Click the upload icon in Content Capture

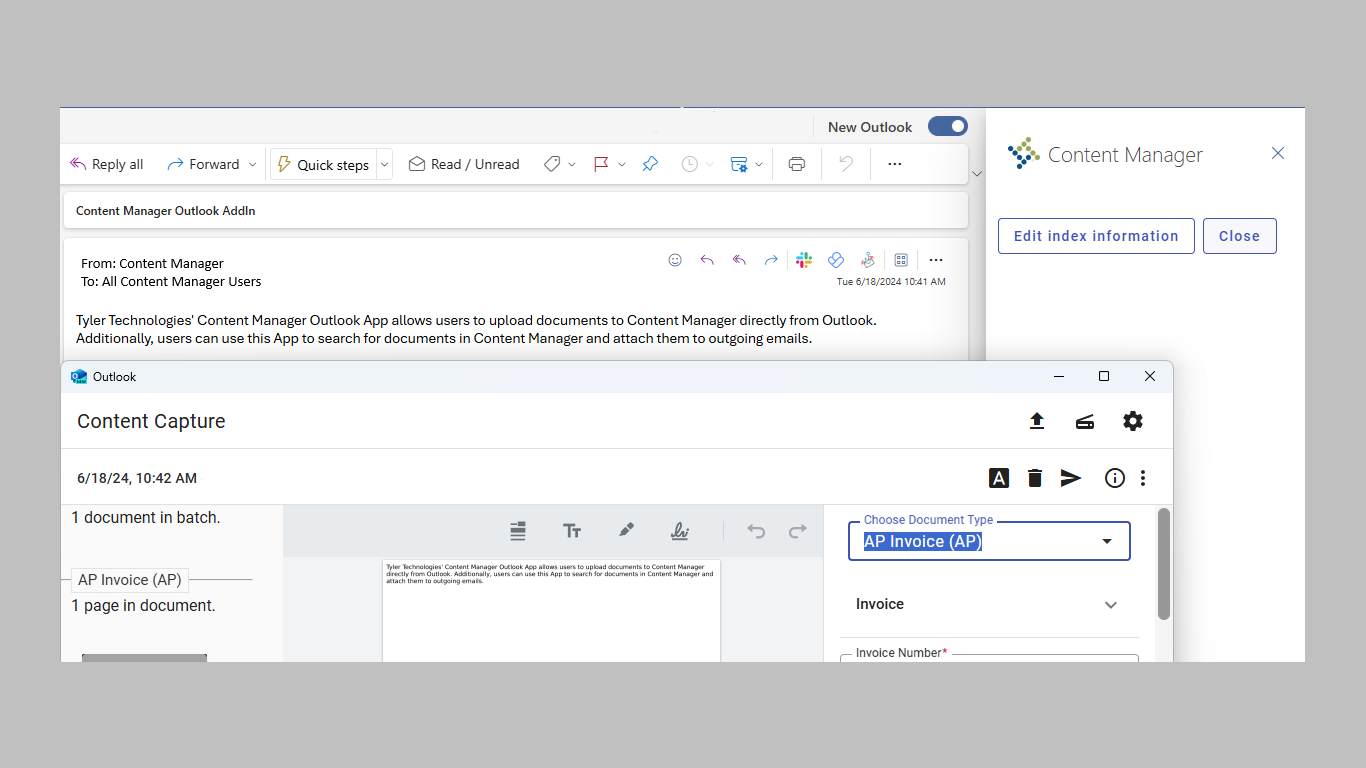point(1037,421)
